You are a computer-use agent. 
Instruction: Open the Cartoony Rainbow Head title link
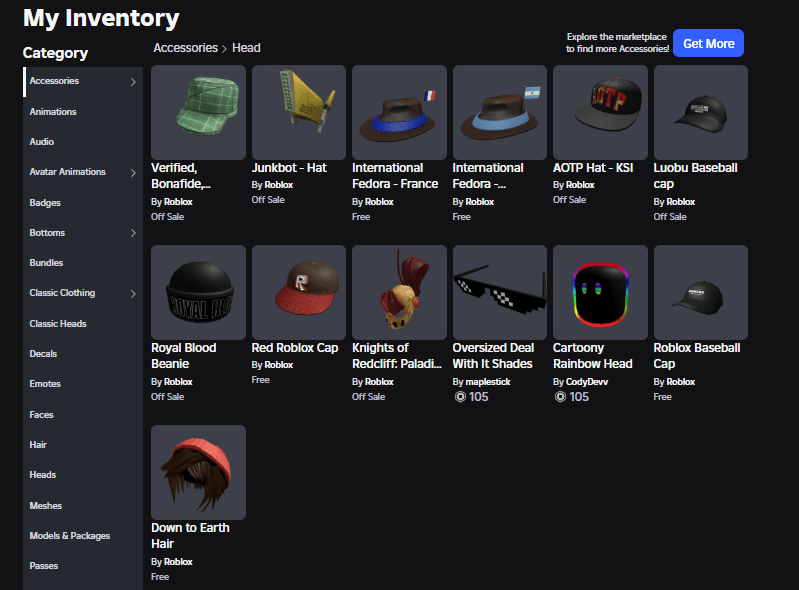593,356
